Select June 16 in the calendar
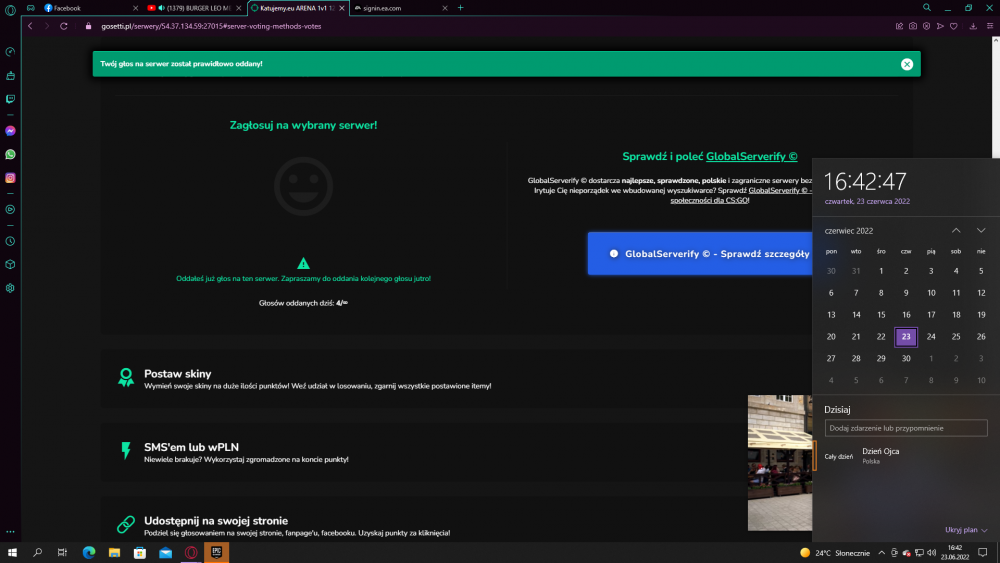The image size is (1000, 563). 906,315
